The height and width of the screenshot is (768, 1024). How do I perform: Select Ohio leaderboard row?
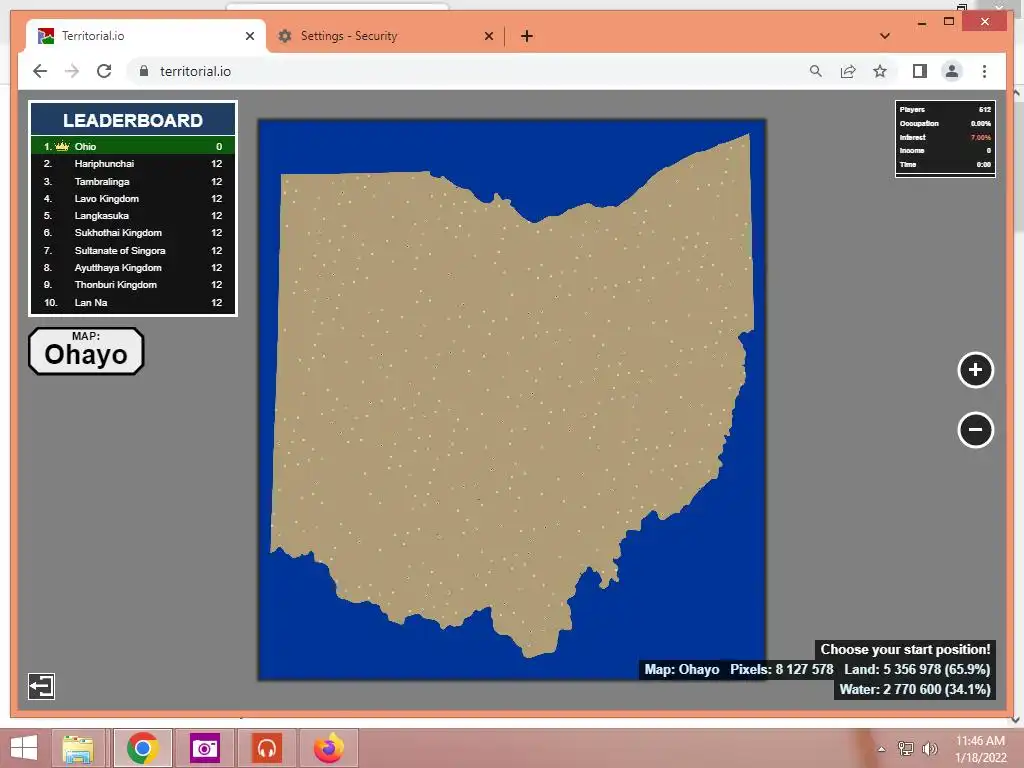(133, 146)
